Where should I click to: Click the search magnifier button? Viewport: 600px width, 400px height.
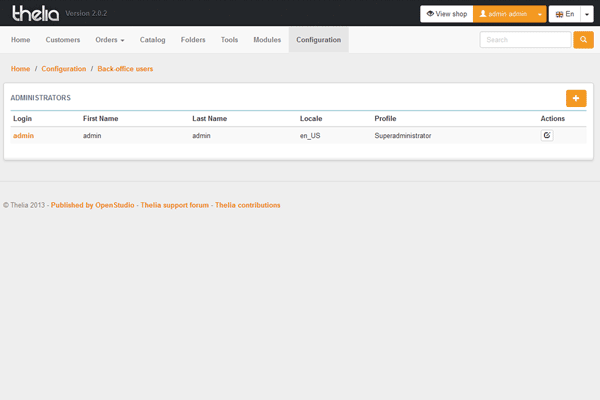tap(583, 40)
